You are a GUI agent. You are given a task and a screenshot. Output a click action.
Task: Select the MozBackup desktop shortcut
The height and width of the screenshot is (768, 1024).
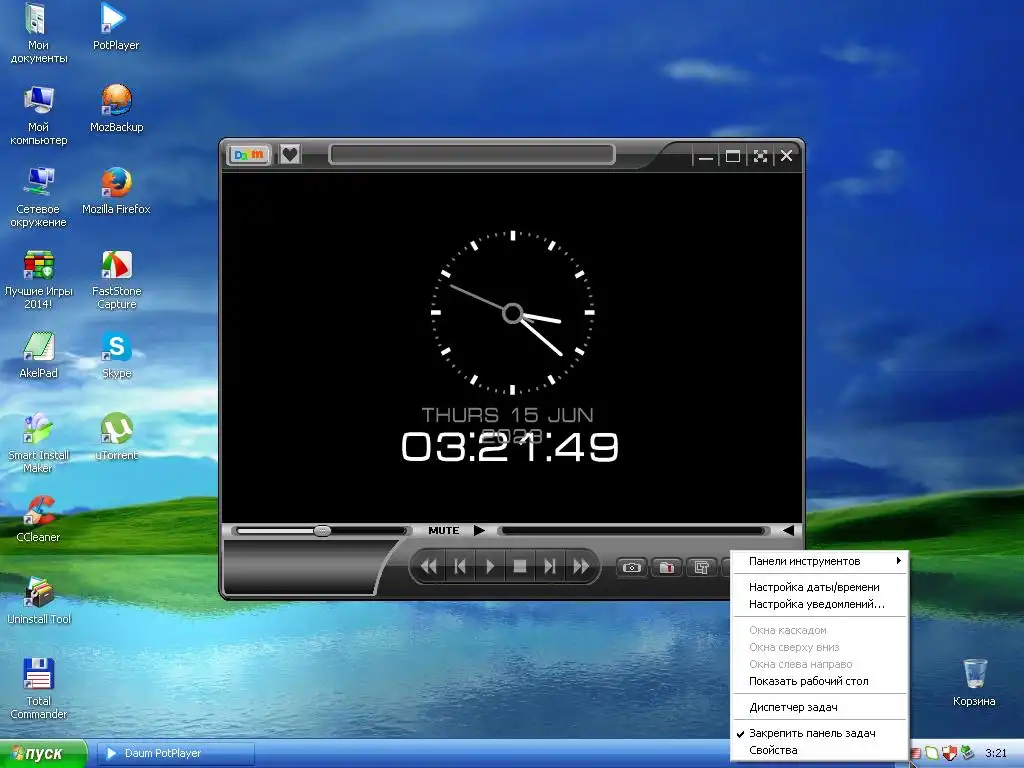pyautogui.click(x=116, y=108)
